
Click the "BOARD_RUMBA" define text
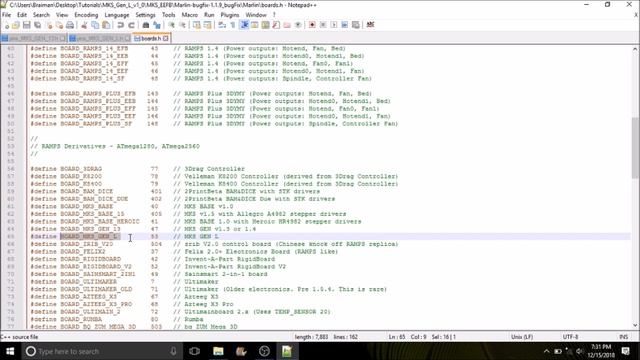pos(81,319)
